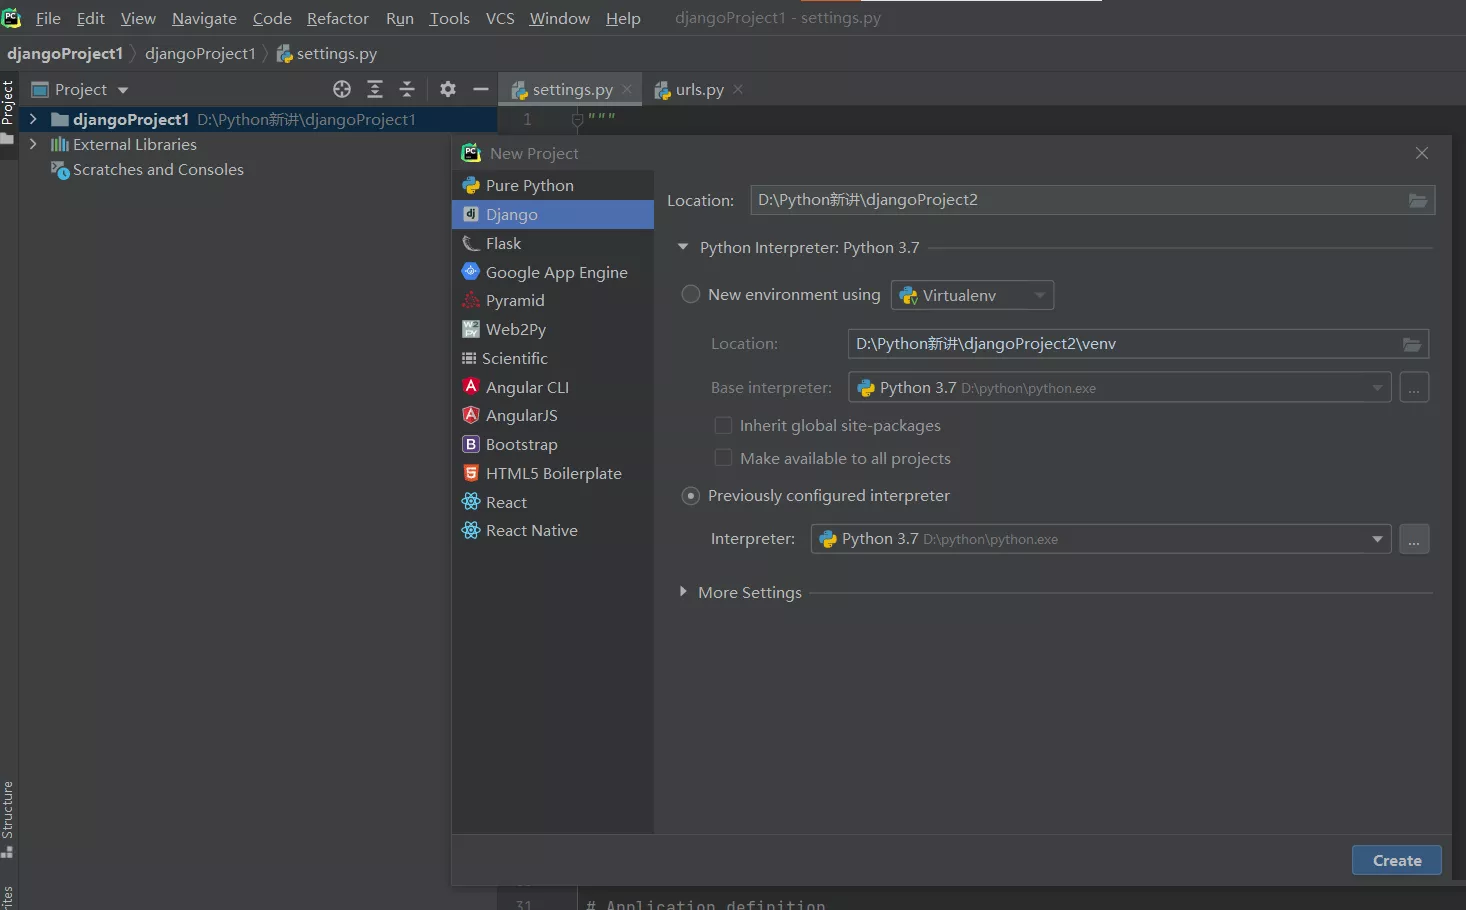
Task: Switch to urls.py editor tab
Action: point(699,89)
